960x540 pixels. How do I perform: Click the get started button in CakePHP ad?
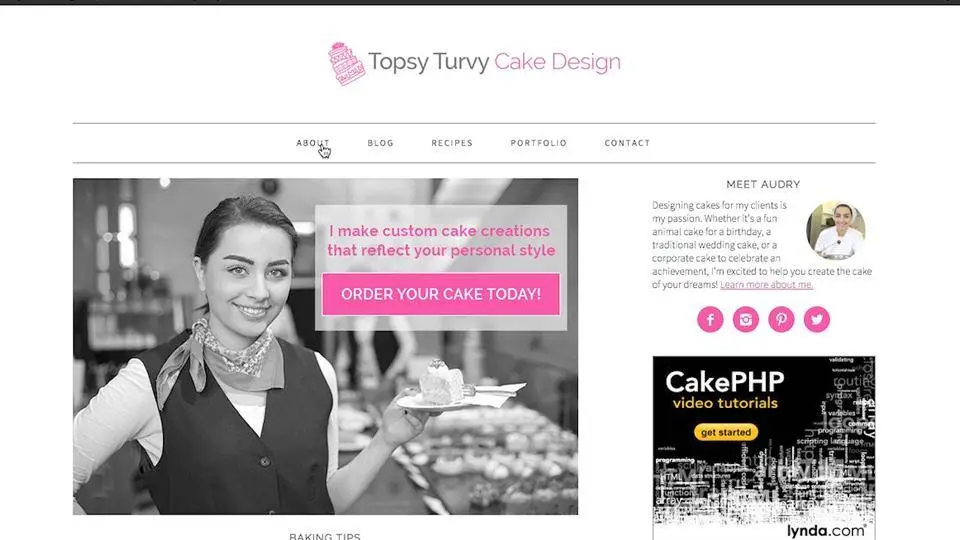coord(726,432)
